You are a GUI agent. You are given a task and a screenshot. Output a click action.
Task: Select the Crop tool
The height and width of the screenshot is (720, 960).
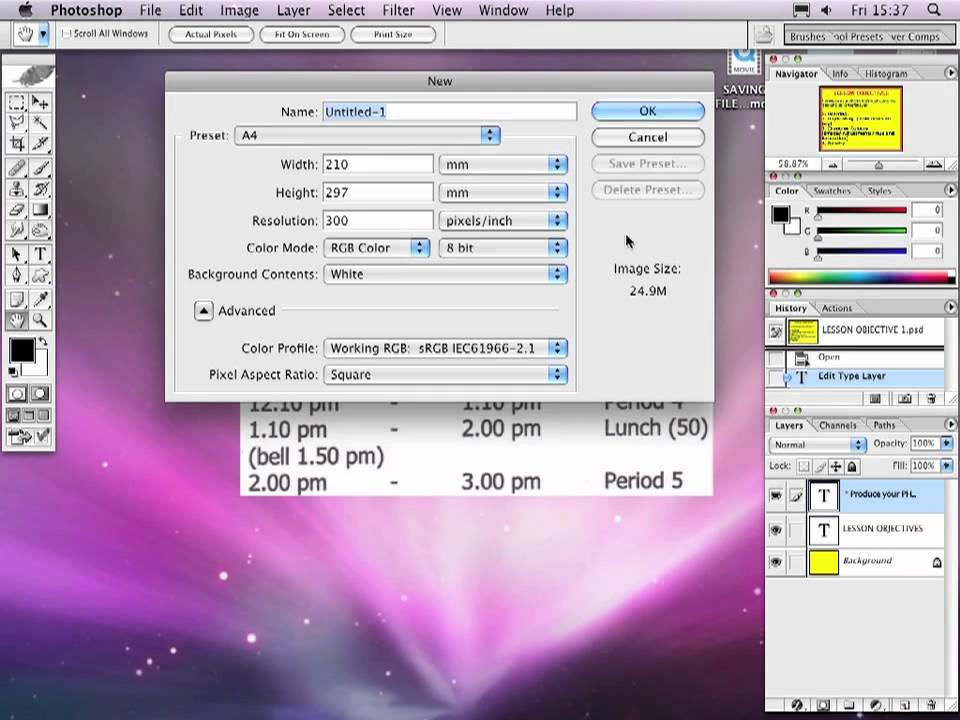point(17,144)
